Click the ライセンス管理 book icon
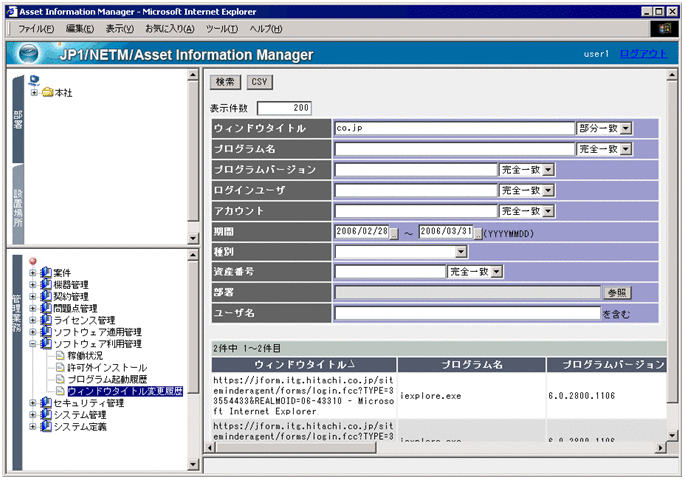This screenshot has height=480, width=685. [46, 320]
